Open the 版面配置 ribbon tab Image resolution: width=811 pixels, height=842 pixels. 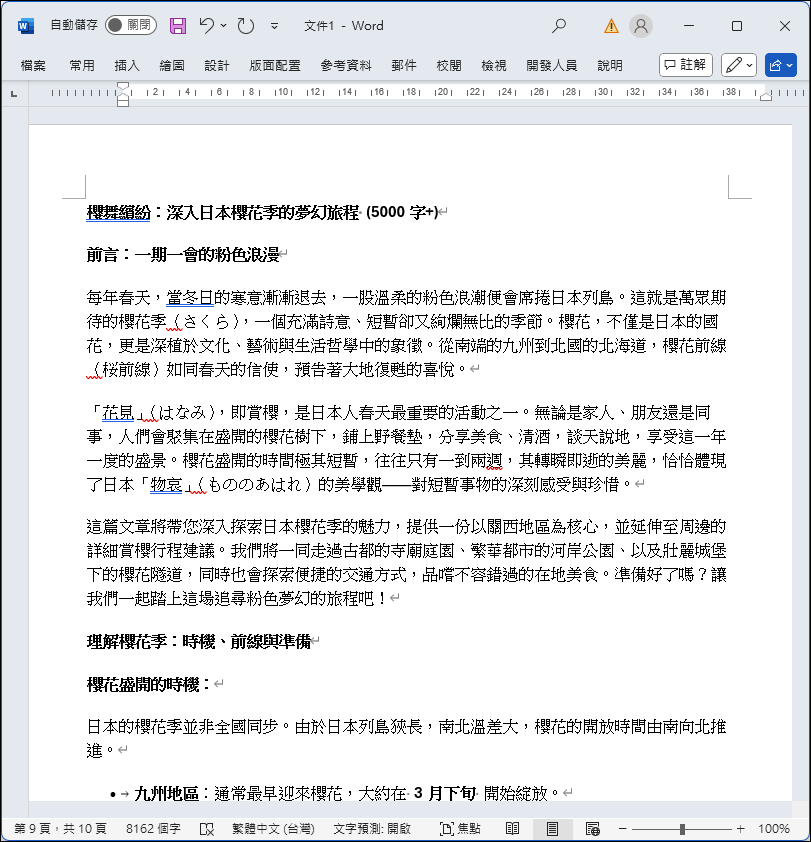pos(275,66)
